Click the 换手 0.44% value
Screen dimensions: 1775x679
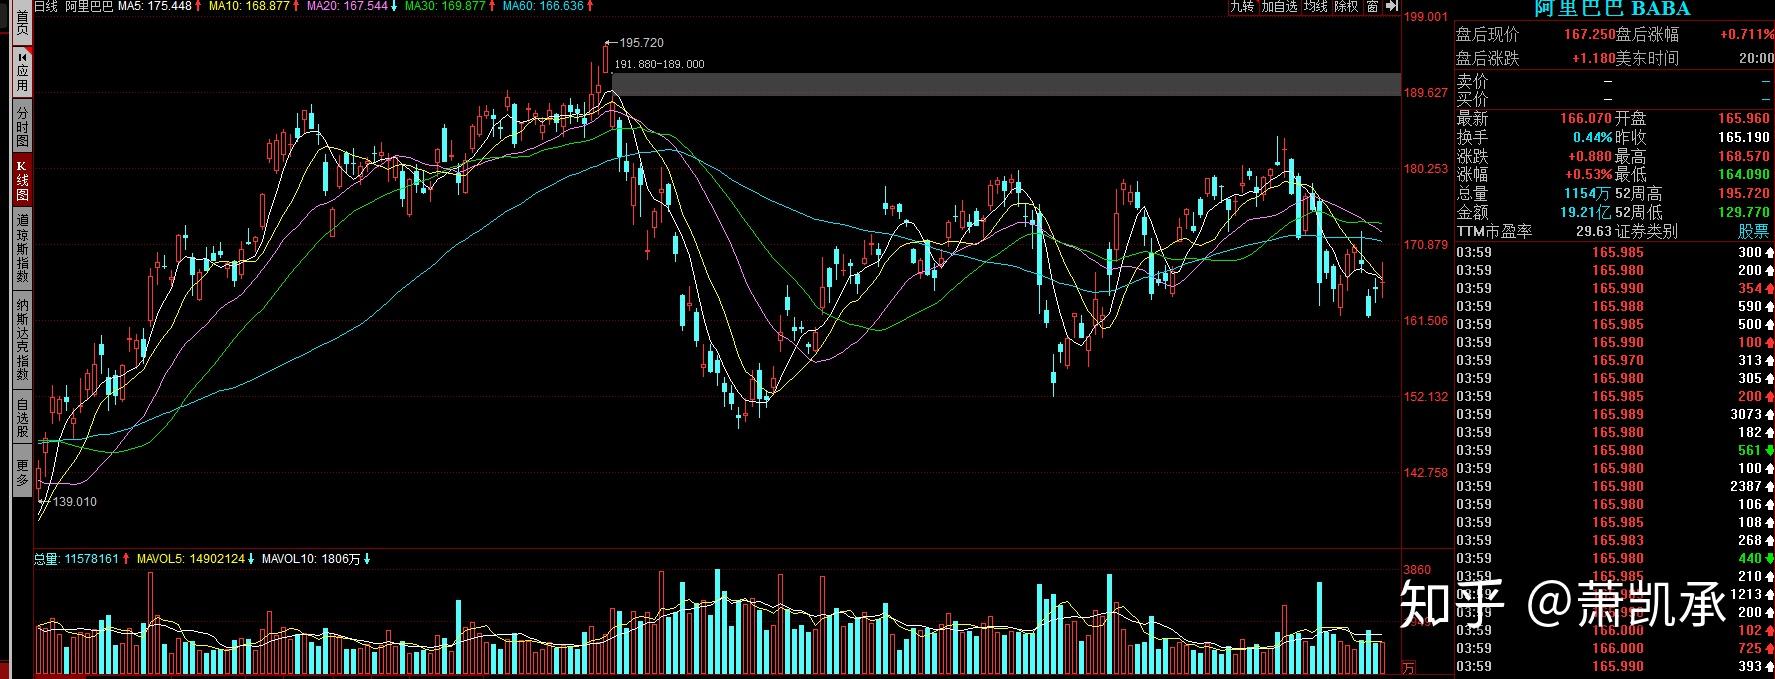click(x=1593, y=138)
